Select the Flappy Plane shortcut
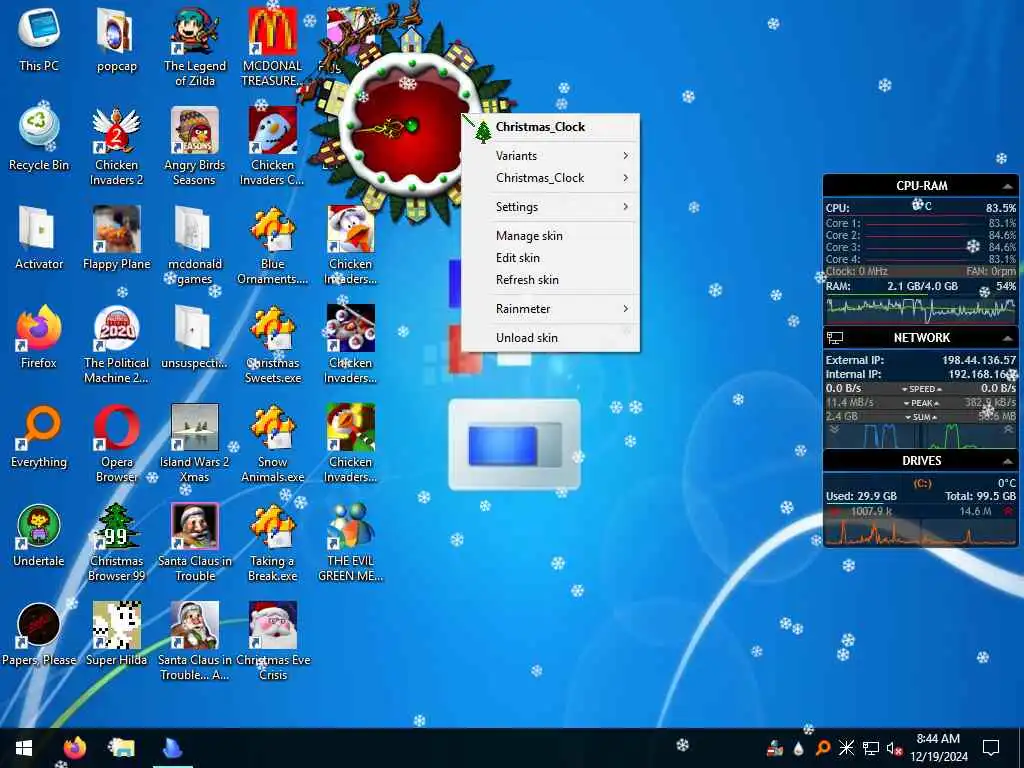The height and width of the screenshot is (768, 1024). click(x=116, y=238)
